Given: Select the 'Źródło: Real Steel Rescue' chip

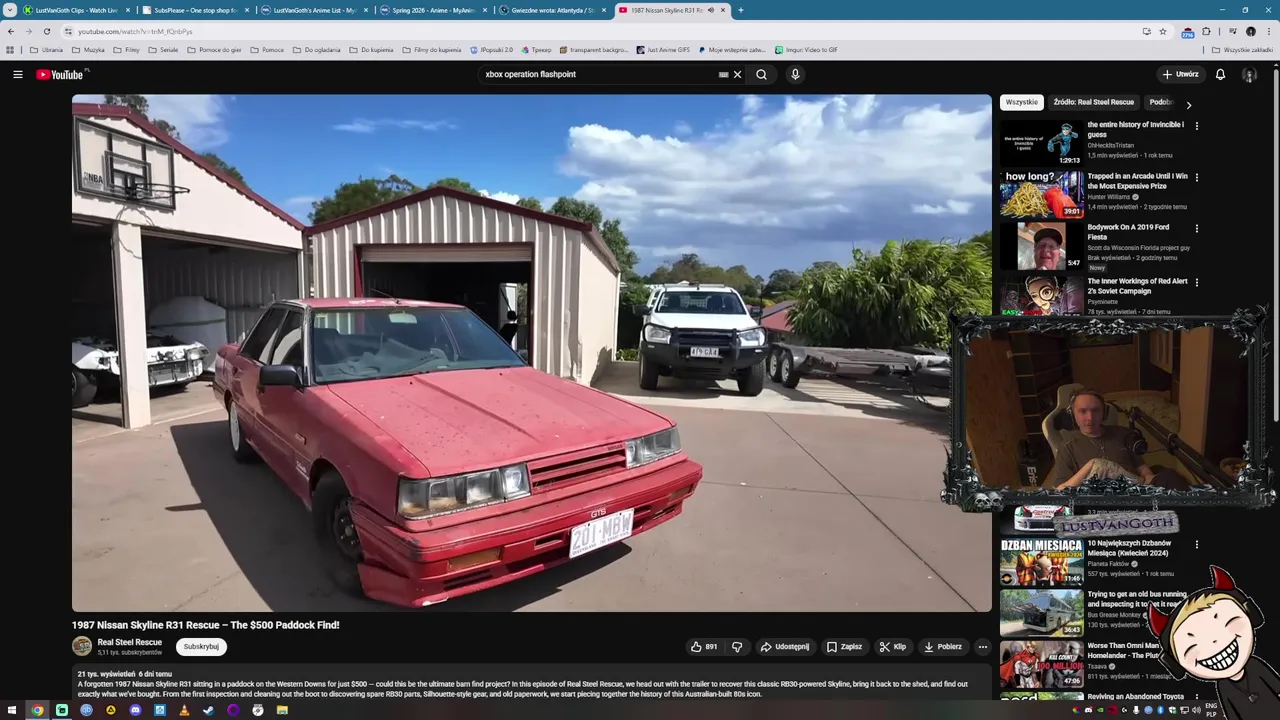Looking at the screenshot, I should (1093, 102).
